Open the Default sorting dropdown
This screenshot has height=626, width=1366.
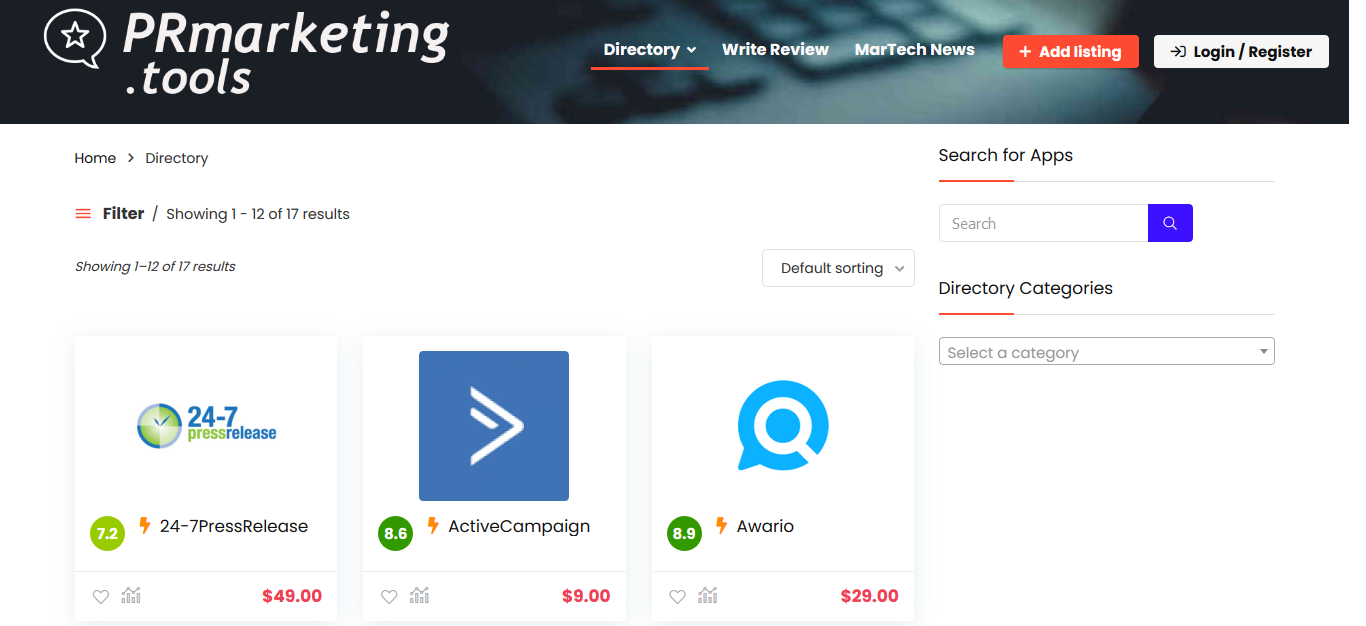tap(838, 268)
